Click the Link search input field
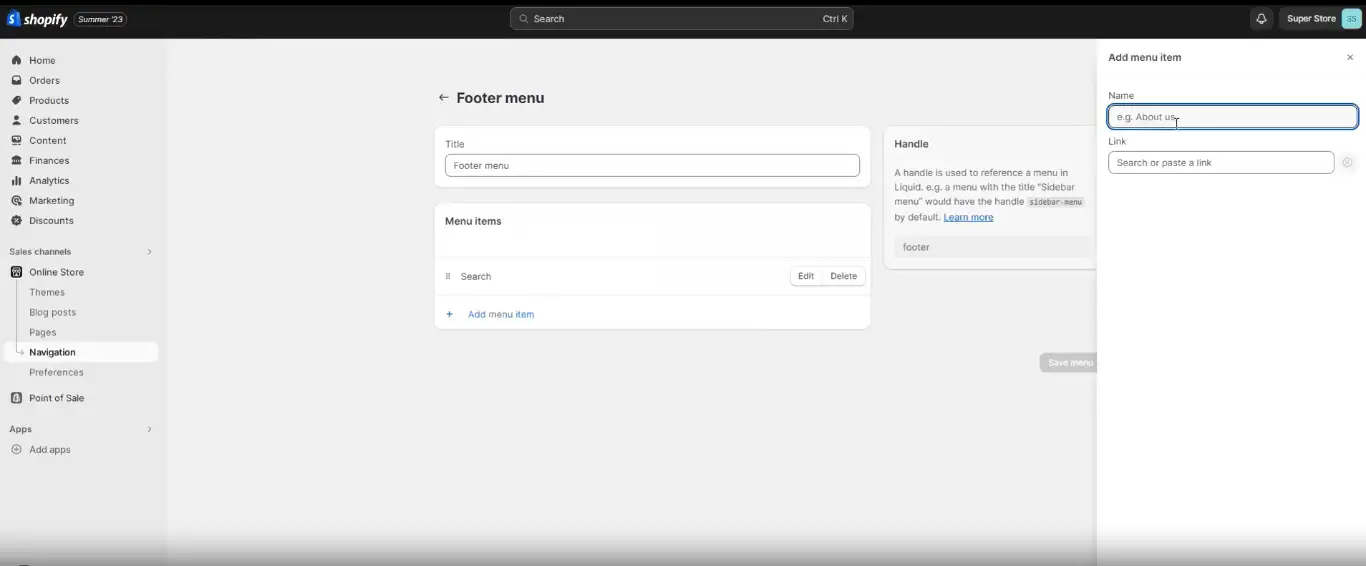The width and height of the screenshot is (1366, 566). (x=1220, y=162)
